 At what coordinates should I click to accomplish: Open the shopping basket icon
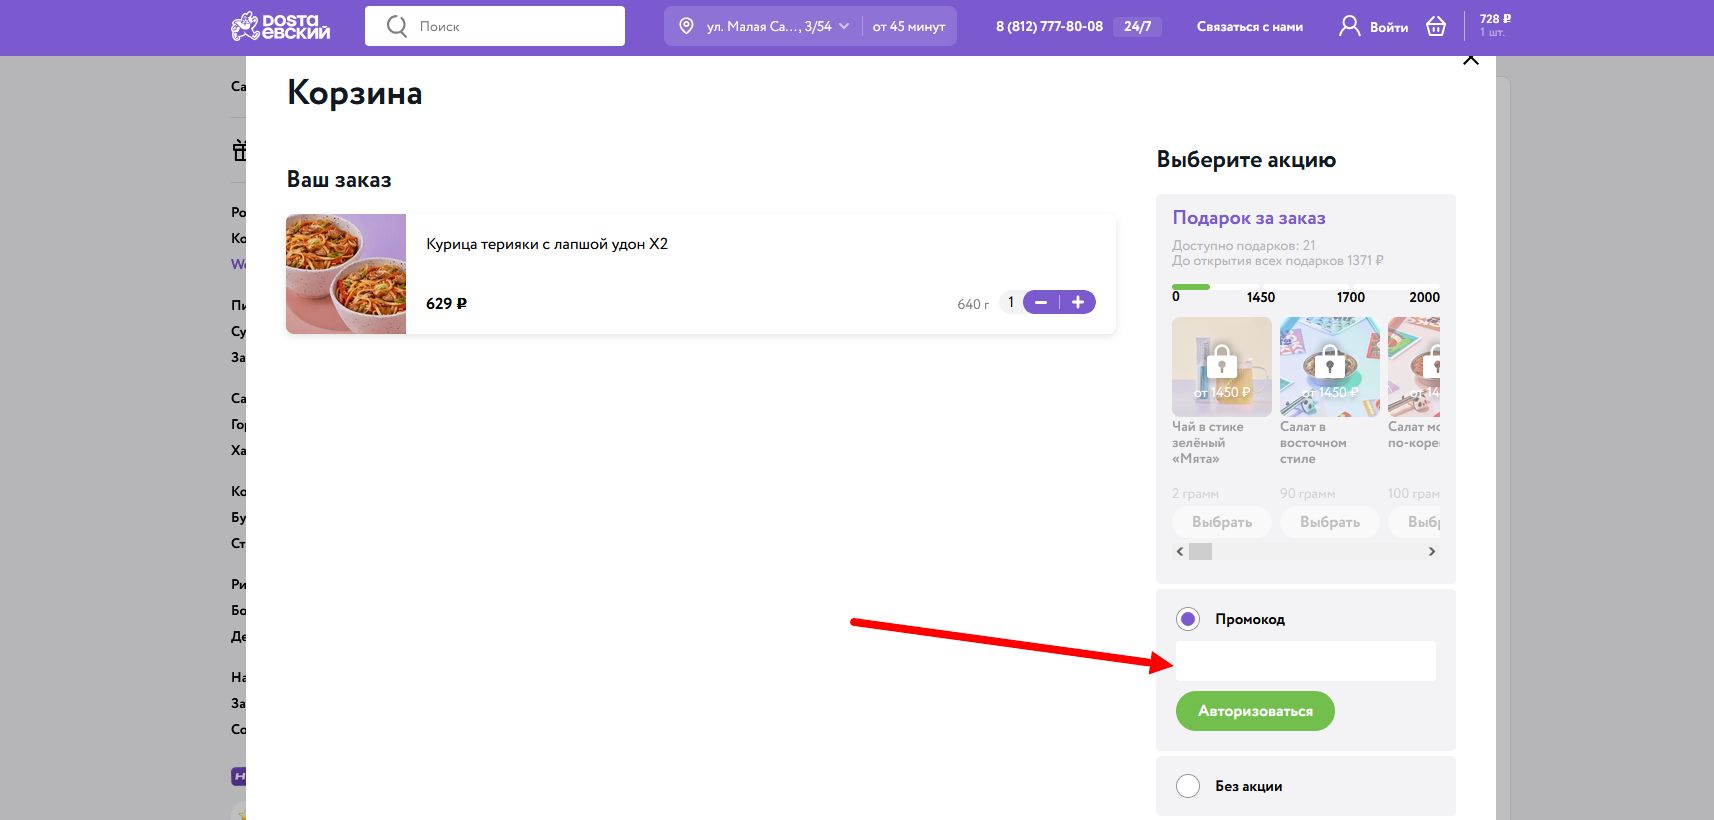point(1436,26)
